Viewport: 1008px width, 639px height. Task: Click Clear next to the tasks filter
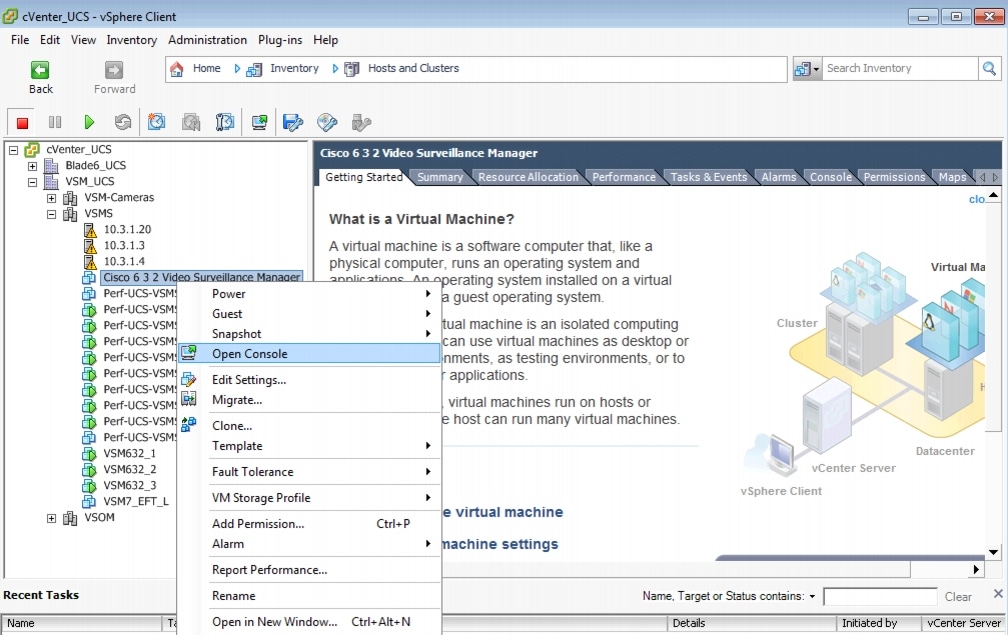[x=958, y=596]
